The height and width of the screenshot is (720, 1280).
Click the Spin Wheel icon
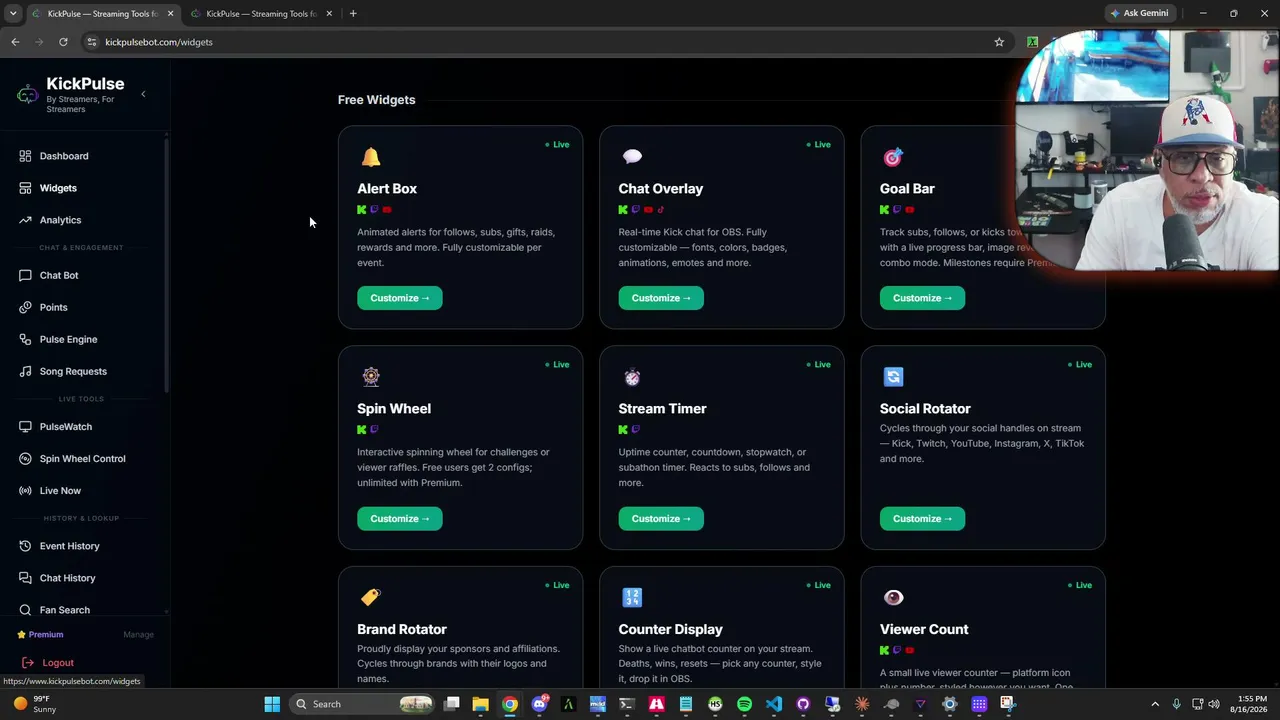pyautogui.click(x=371, y=377)
